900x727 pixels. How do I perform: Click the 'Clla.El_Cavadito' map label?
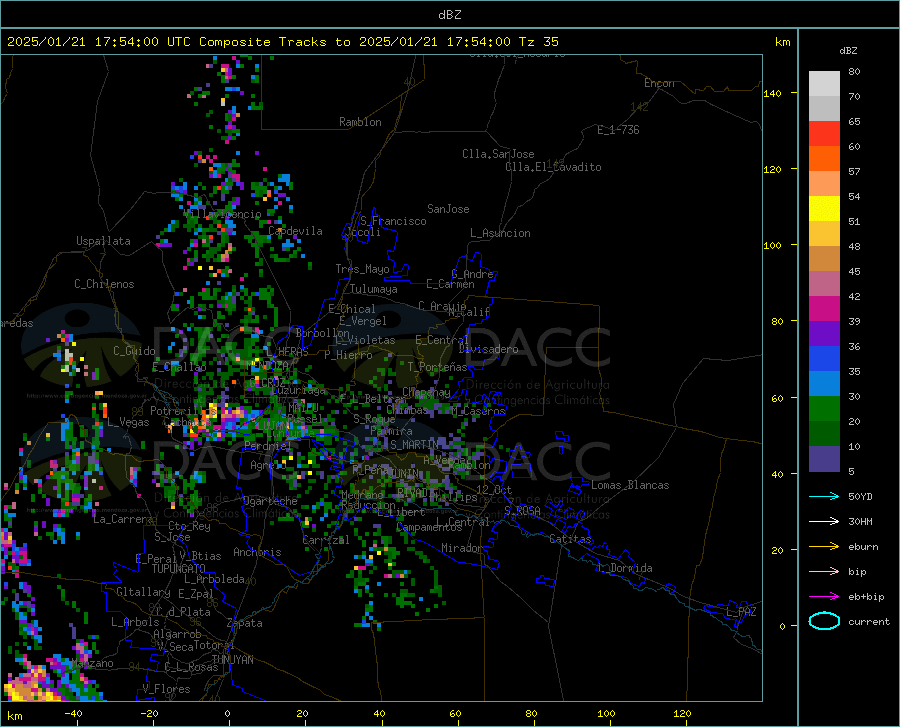(x=553, y=167)
